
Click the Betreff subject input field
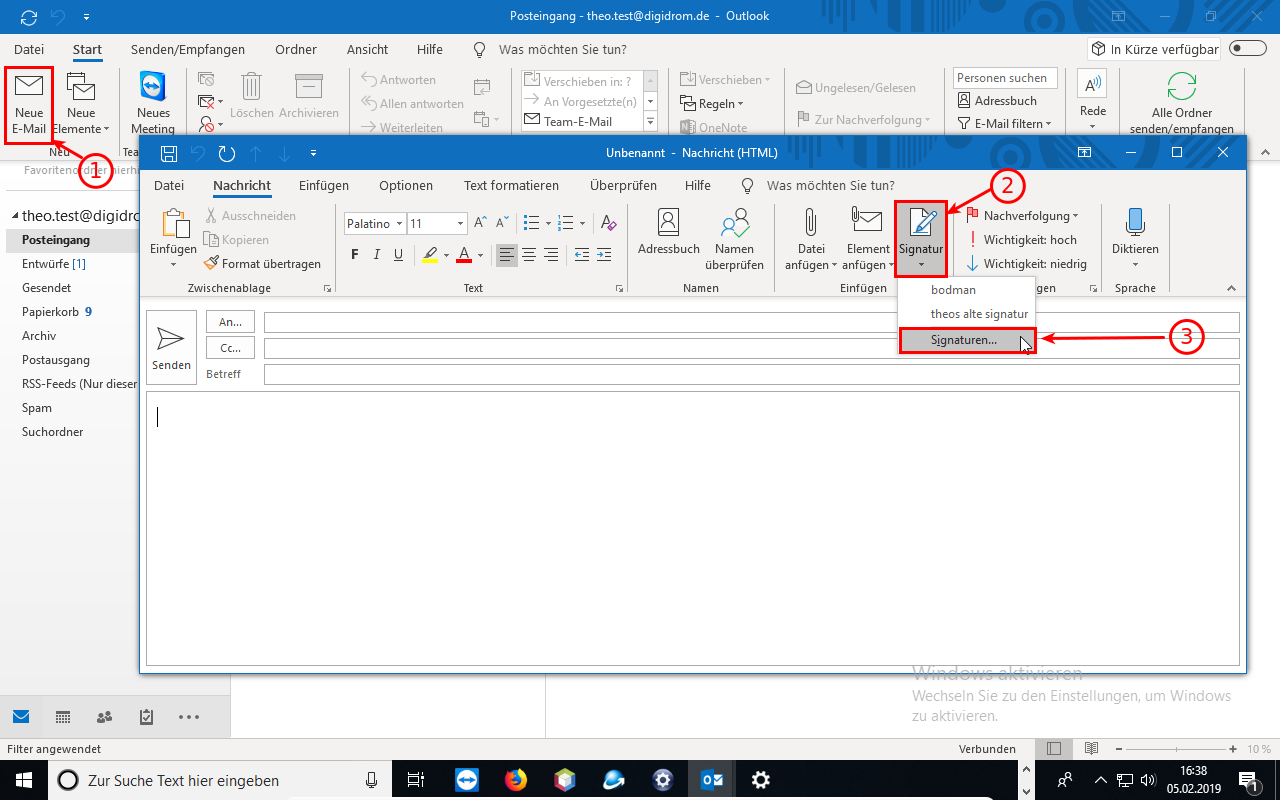pos(750,374)
